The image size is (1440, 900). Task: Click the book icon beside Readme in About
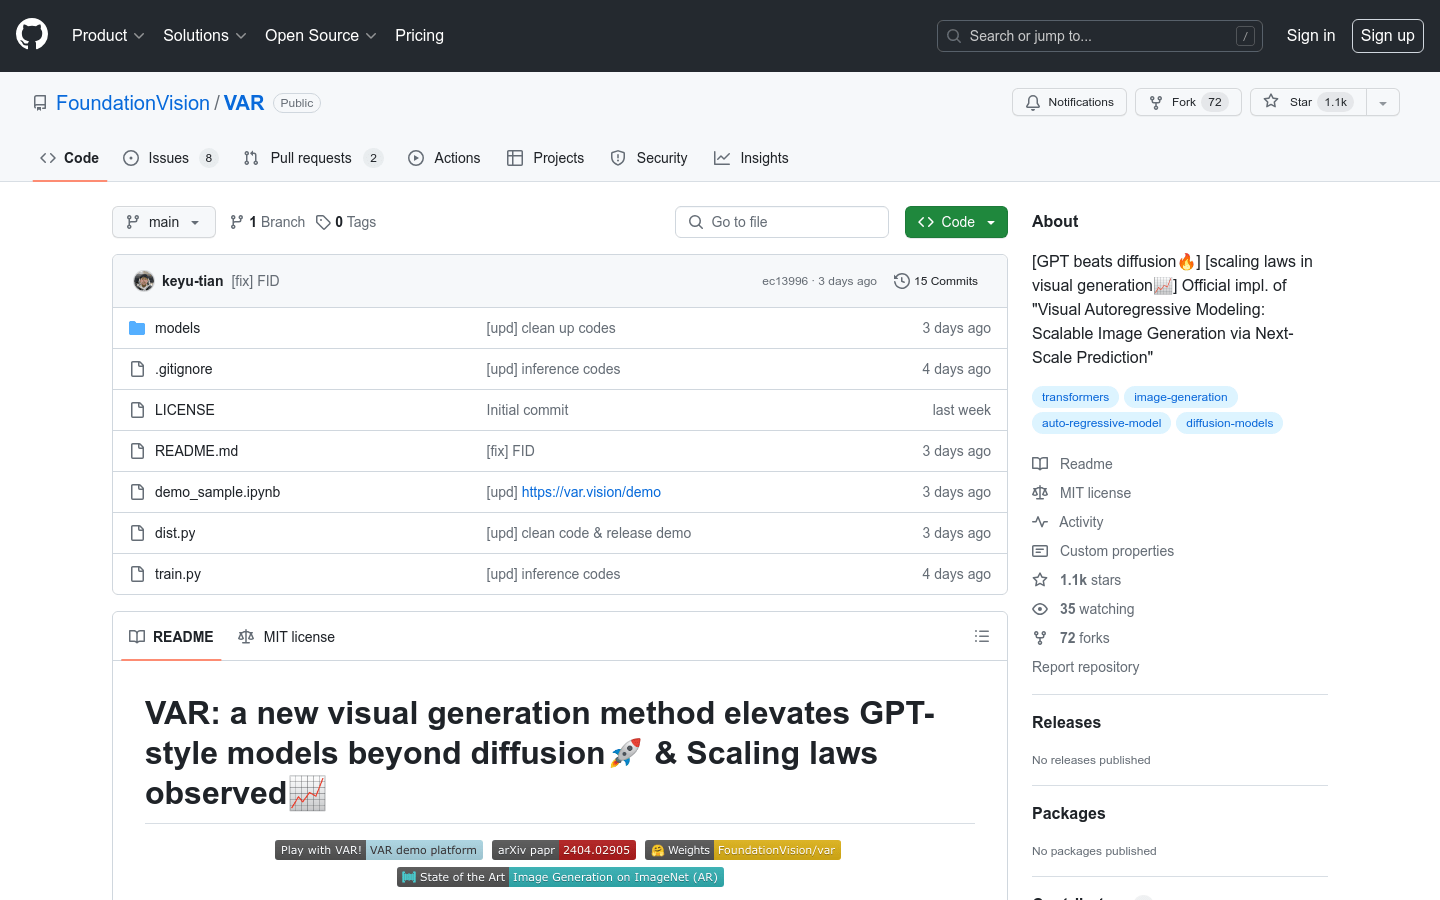pyautogui.click(x=1040, y=464)
